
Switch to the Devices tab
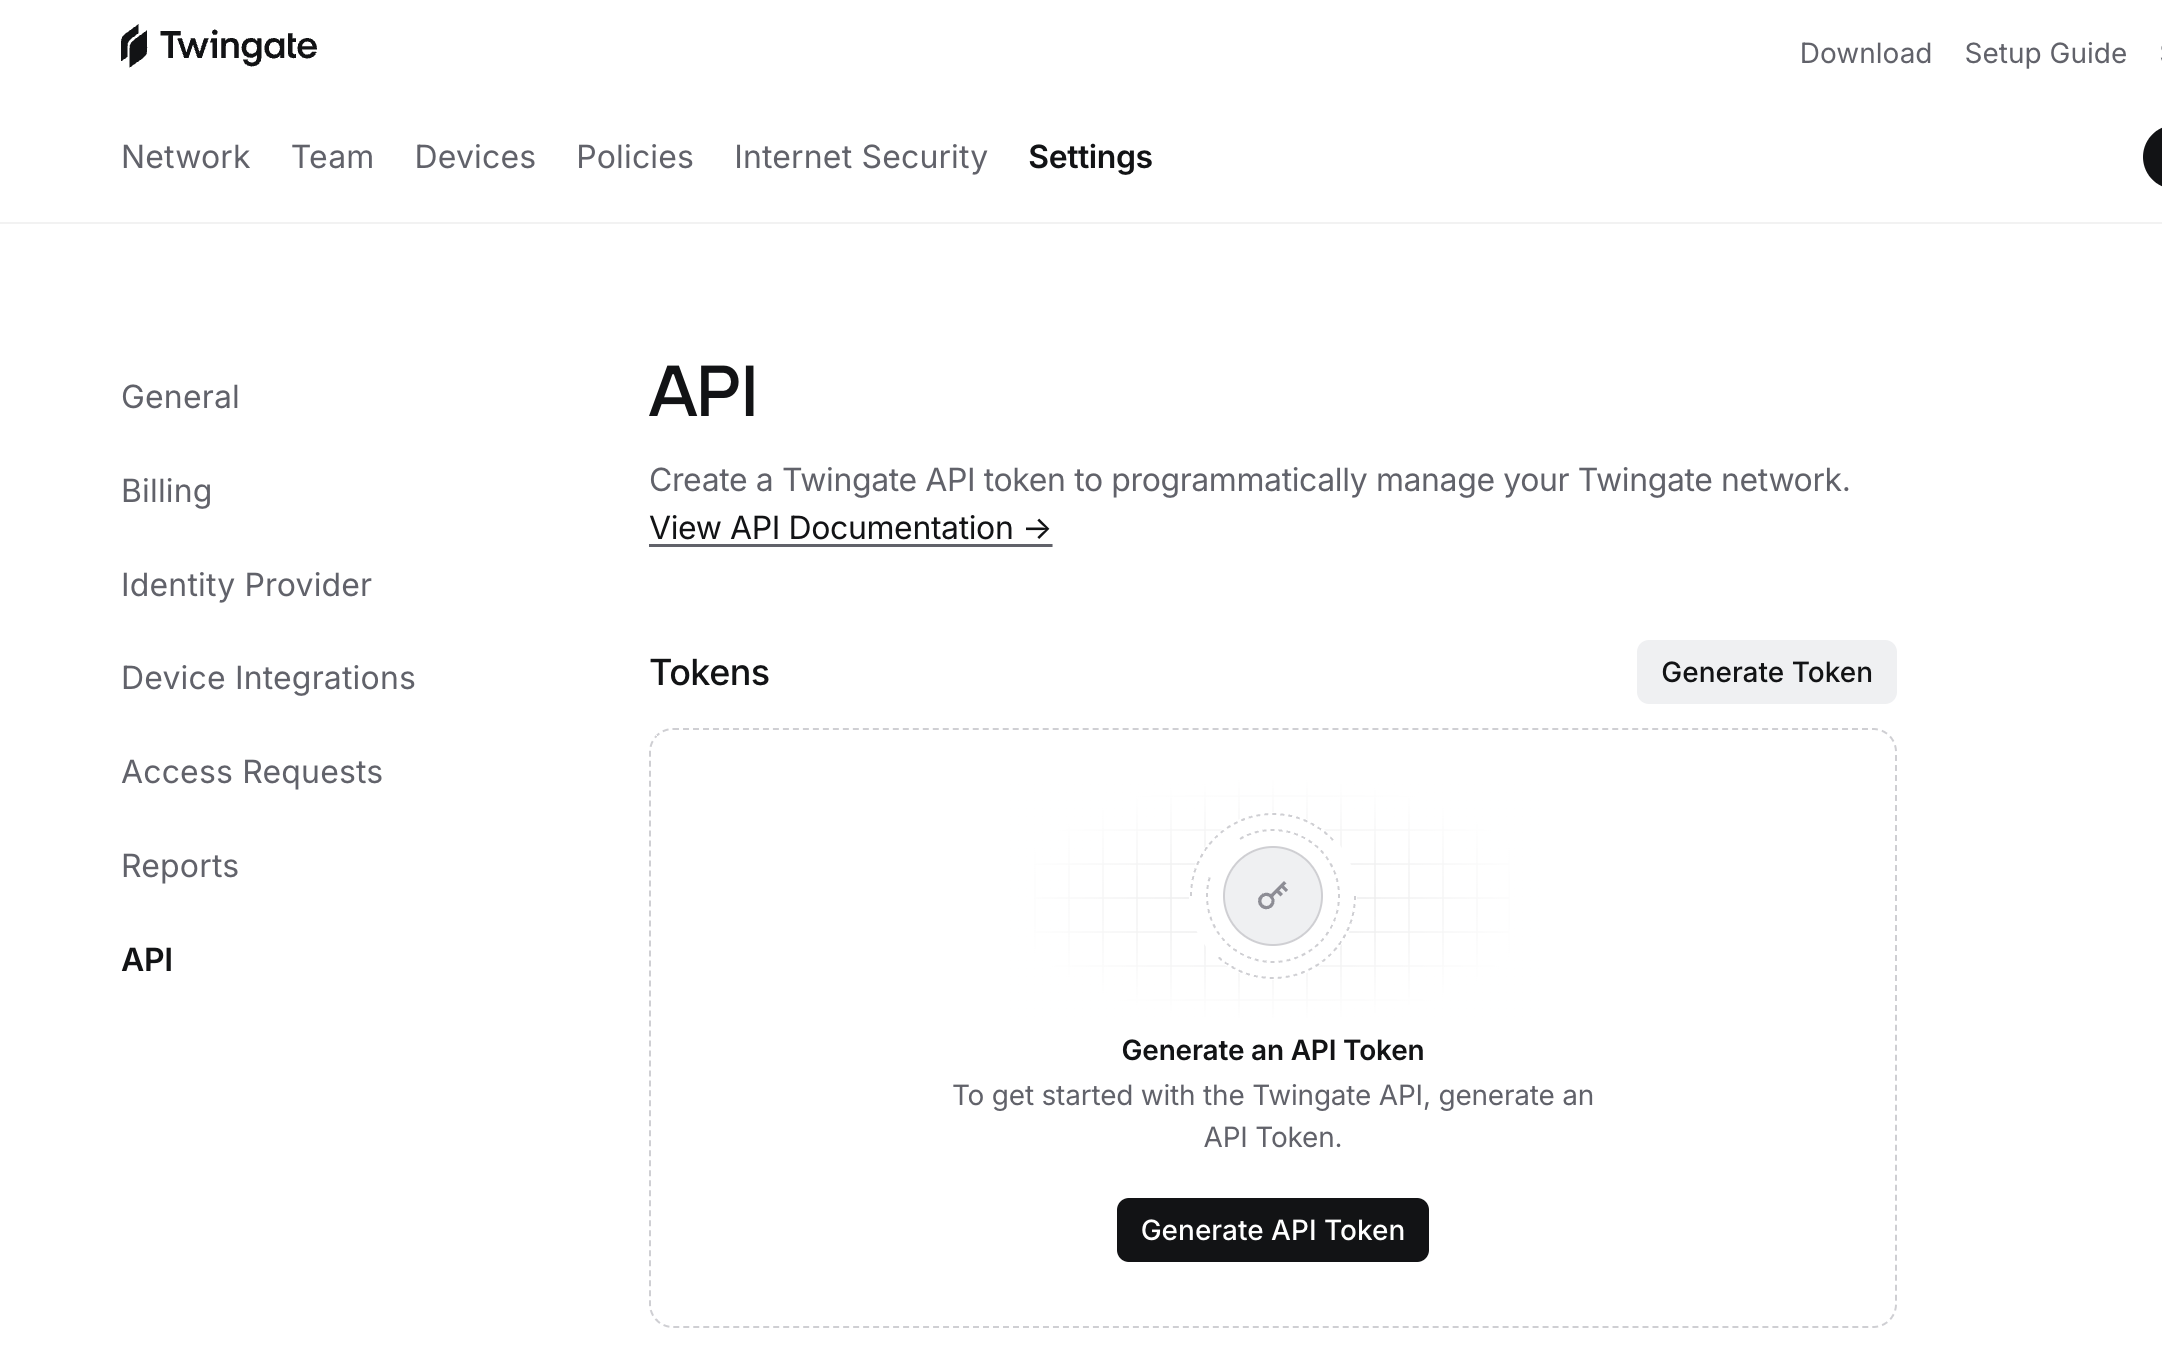(475, 157)
